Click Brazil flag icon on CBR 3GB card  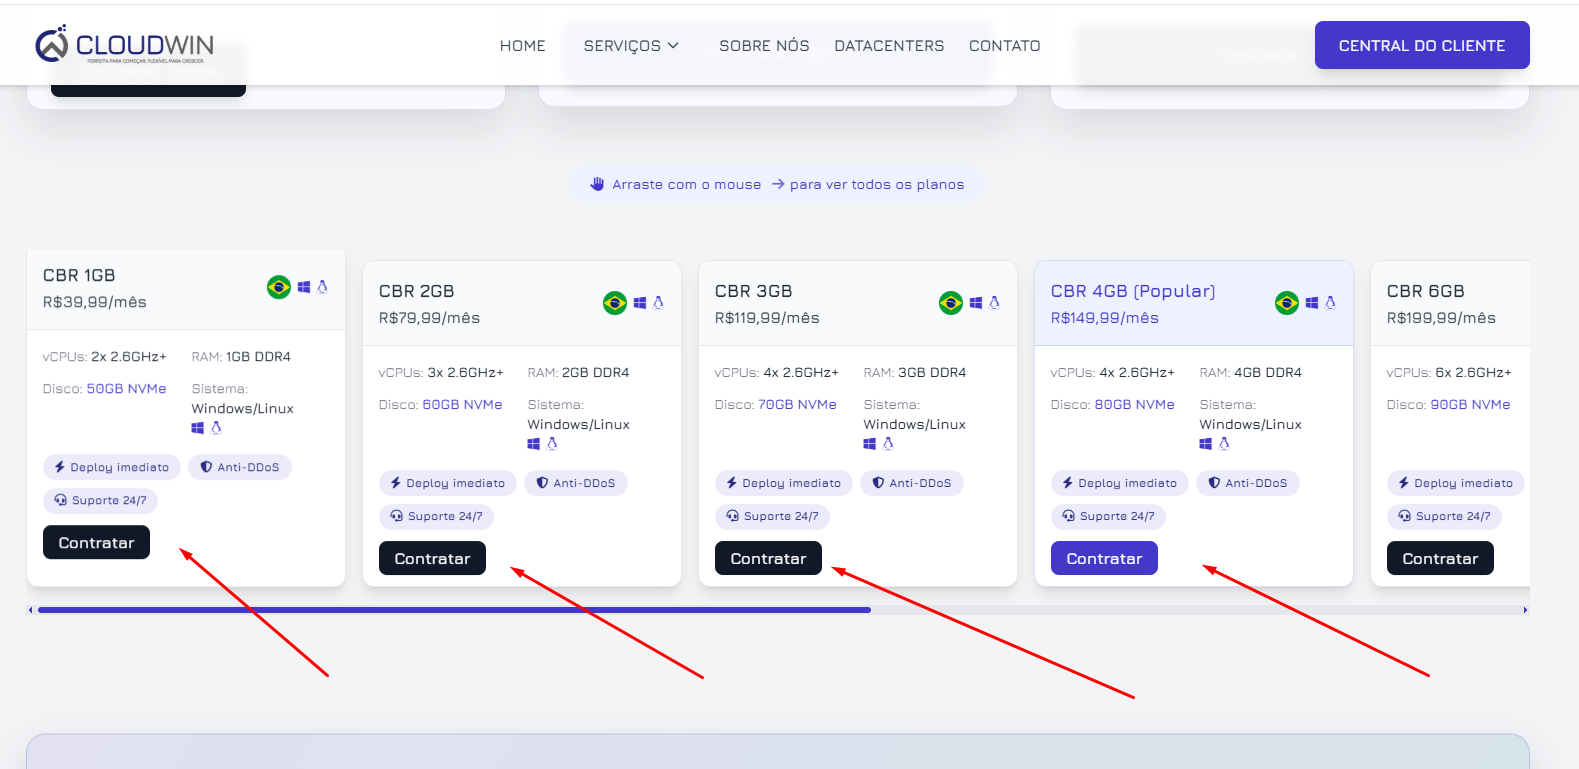tap(951, 303)
